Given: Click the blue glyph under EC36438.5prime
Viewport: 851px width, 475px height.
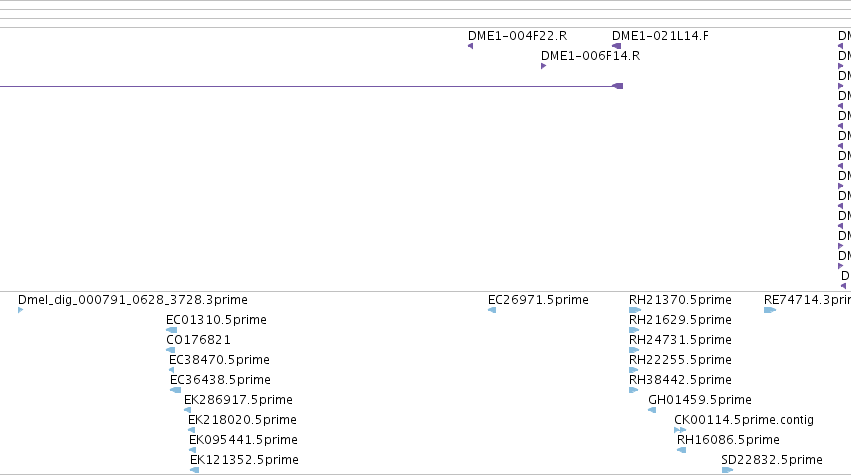Looking at the screenshot, I should point(175,390).
